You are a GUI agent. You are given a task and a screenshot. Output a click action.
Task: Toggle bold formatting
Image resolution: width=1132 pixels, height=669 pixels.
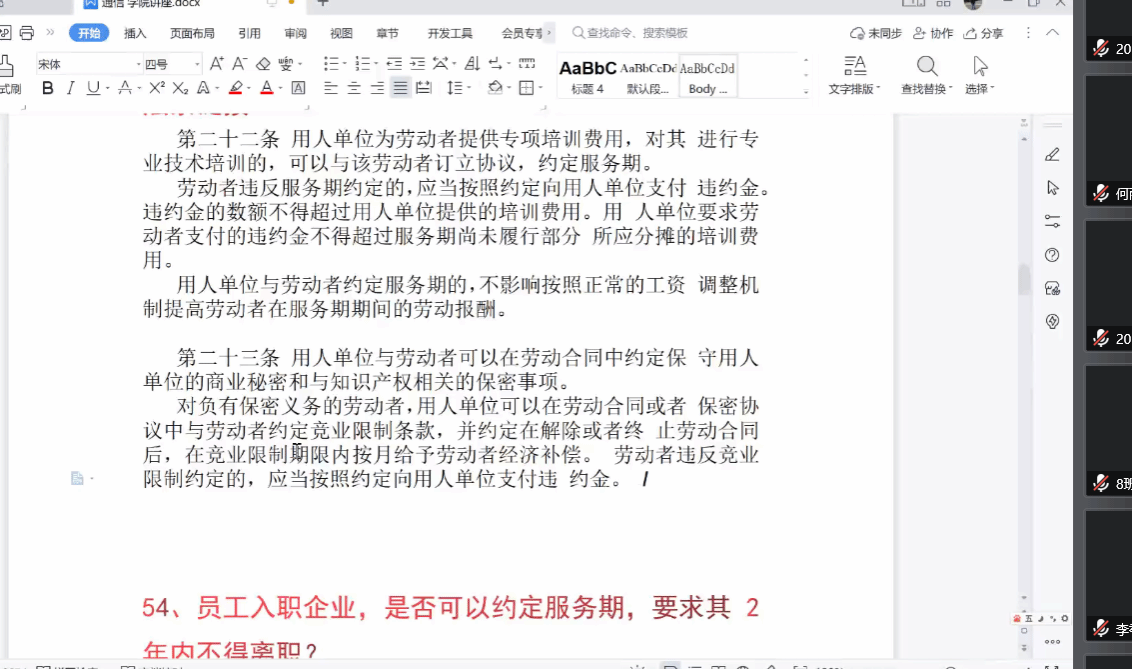tap(48, 88)
